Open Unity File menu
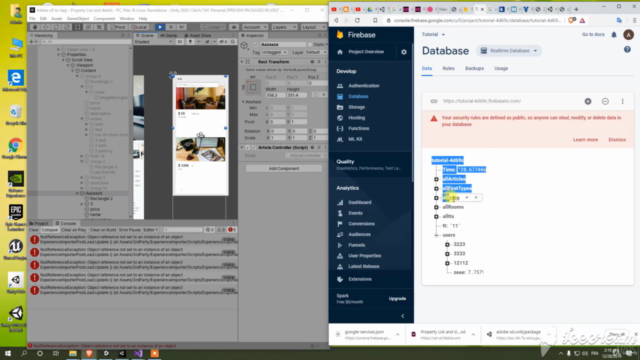Viewport: 640px width, 360px height. [32, 18]
